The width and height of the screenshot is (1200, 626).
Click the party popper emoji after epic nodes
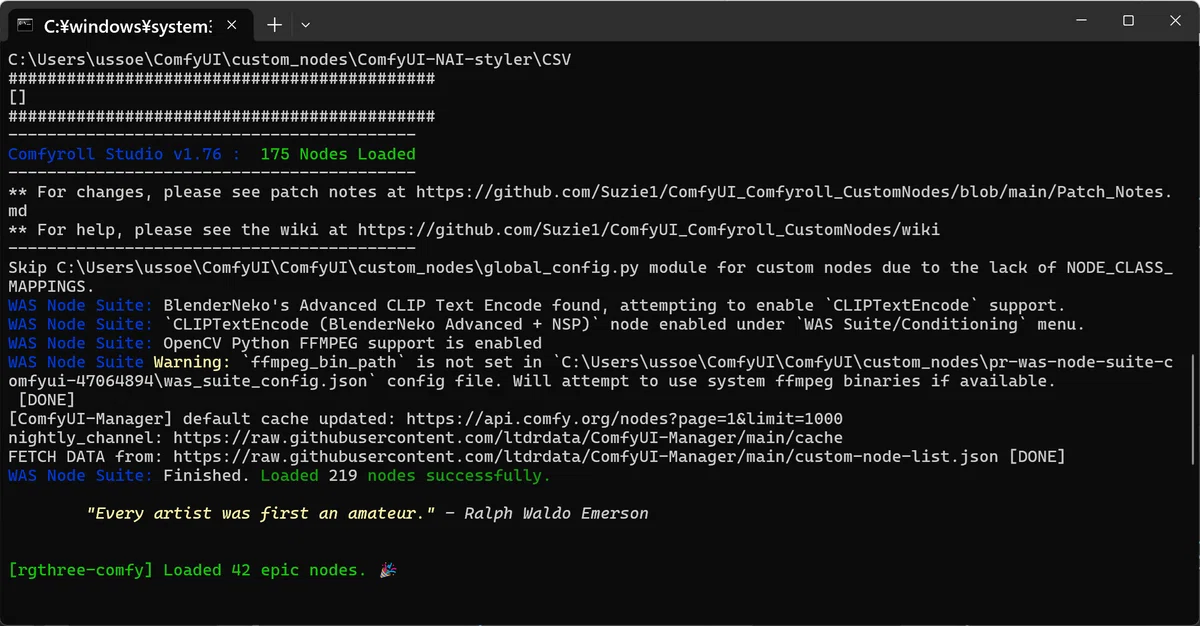[x=388, y=570]
